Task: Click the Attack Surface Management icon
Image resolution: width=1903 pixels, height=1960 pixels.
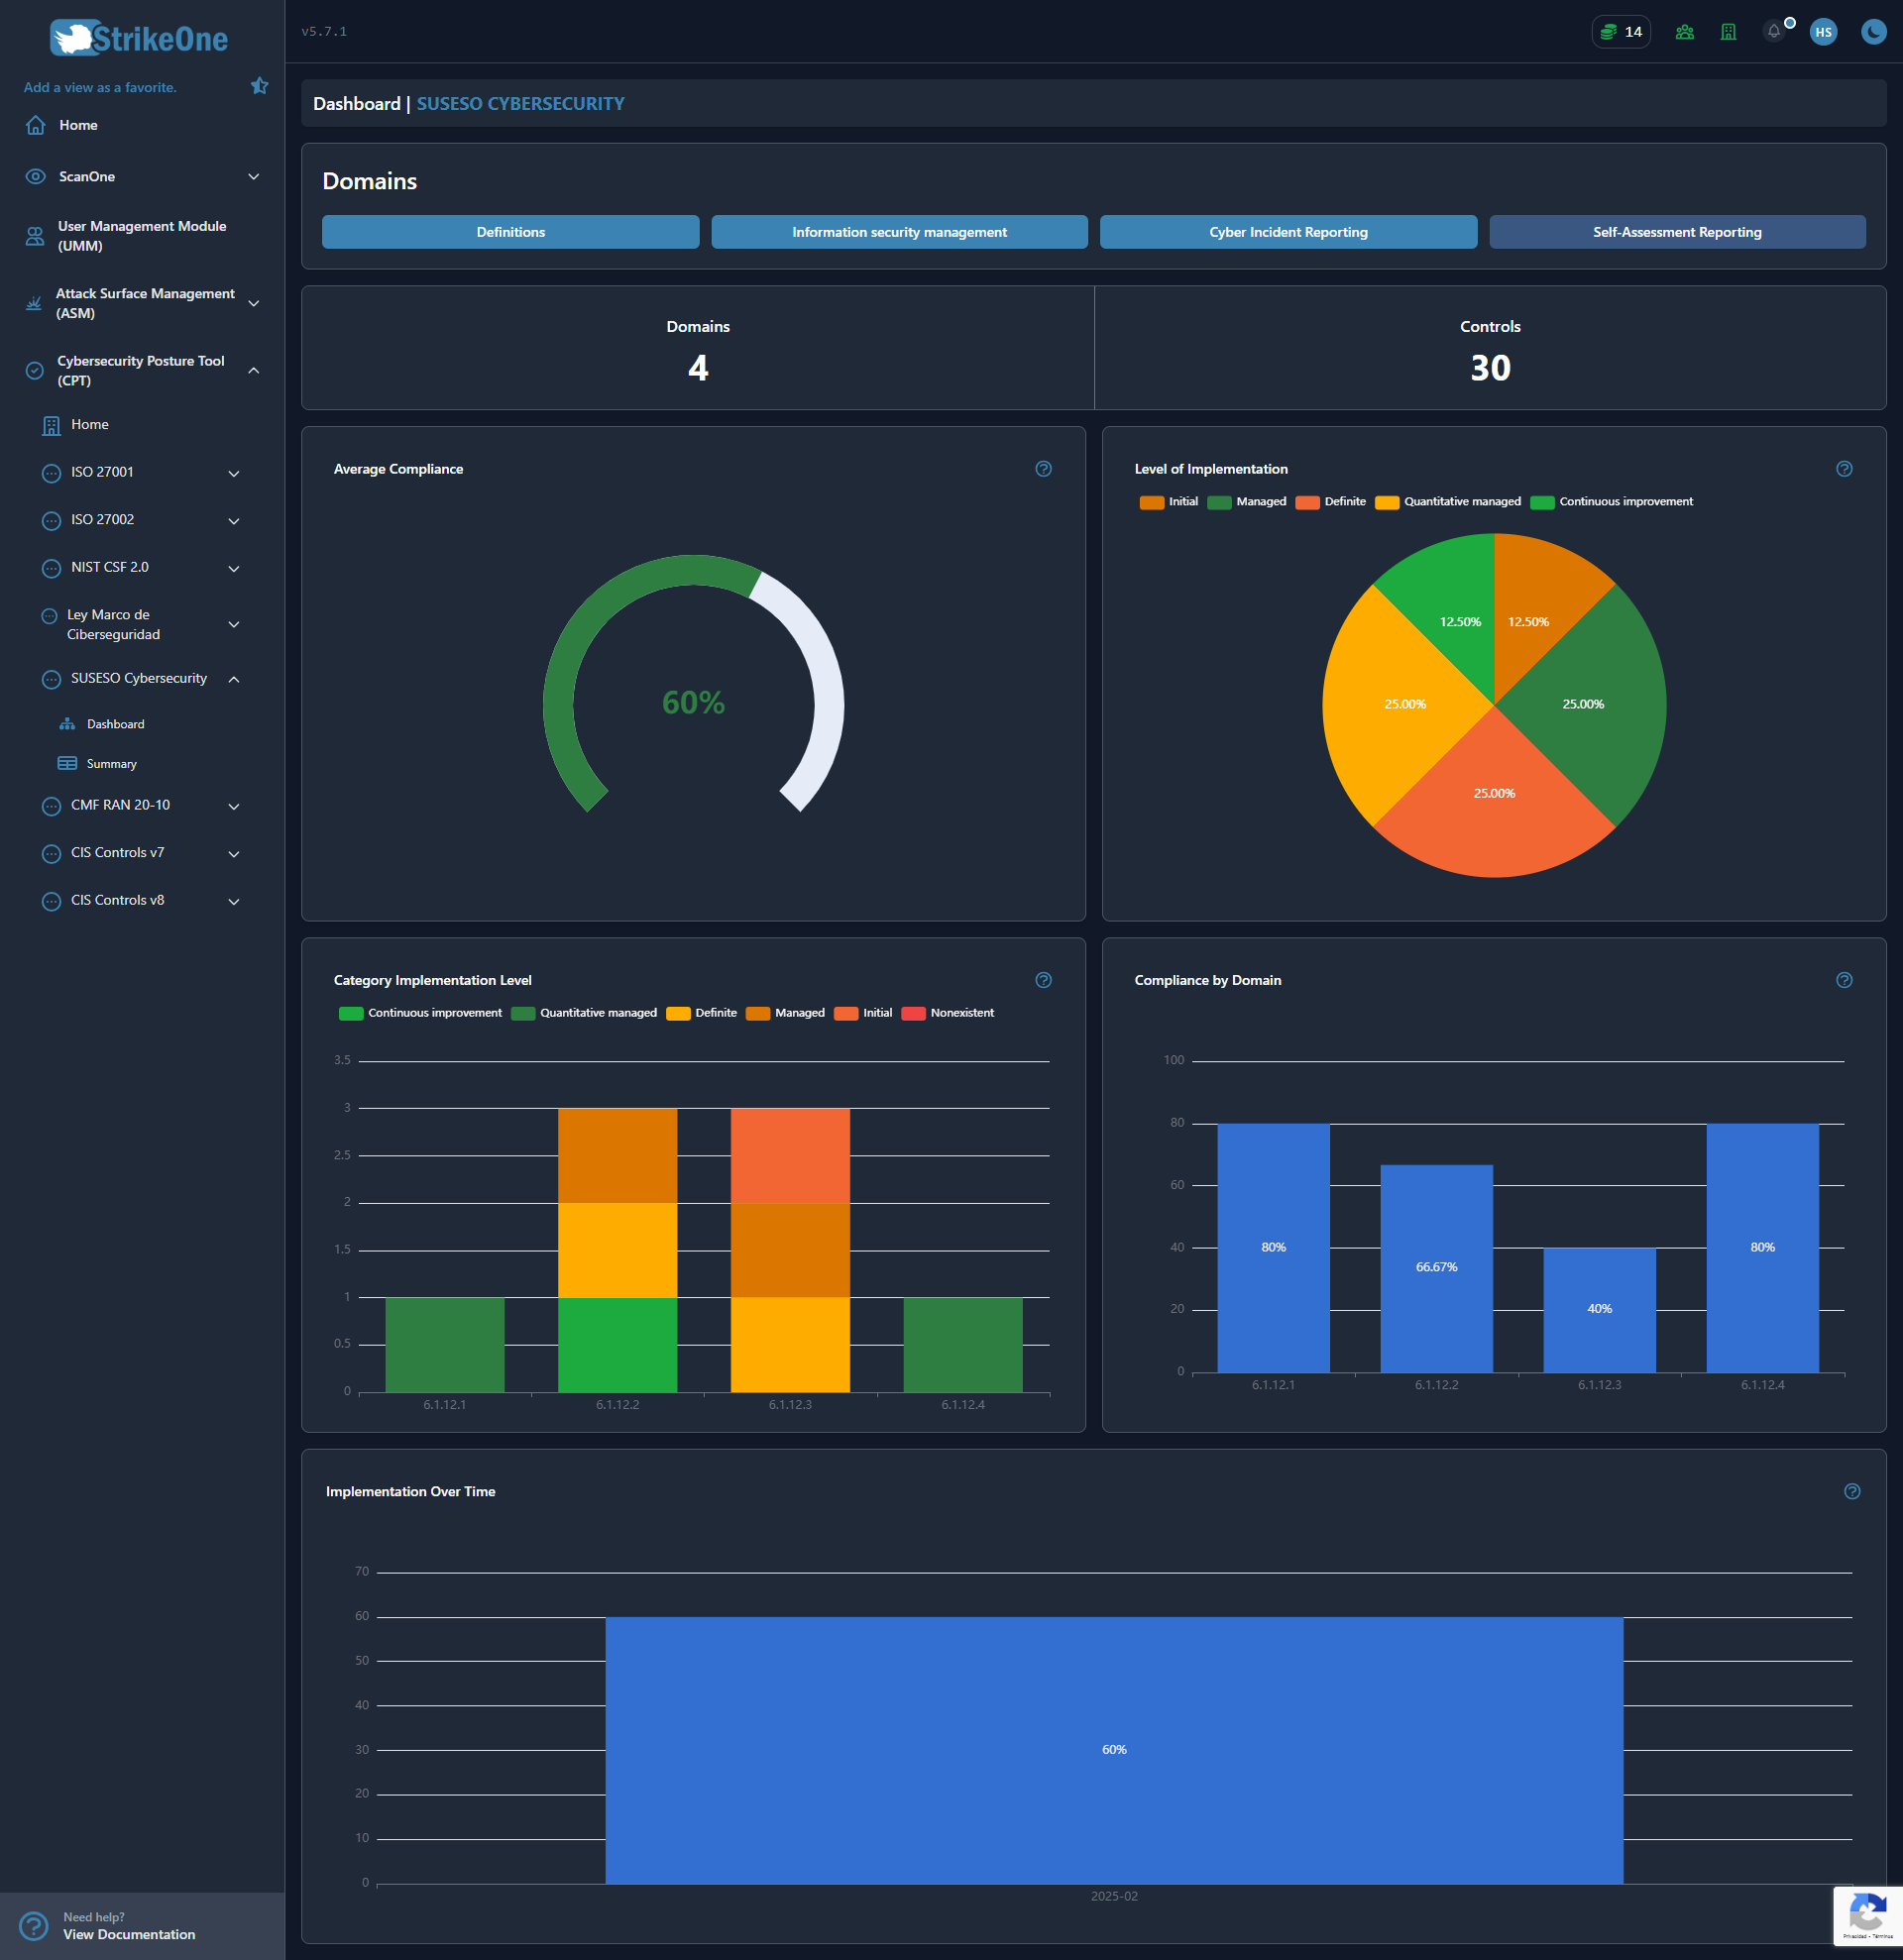Action: pos(33,303)
